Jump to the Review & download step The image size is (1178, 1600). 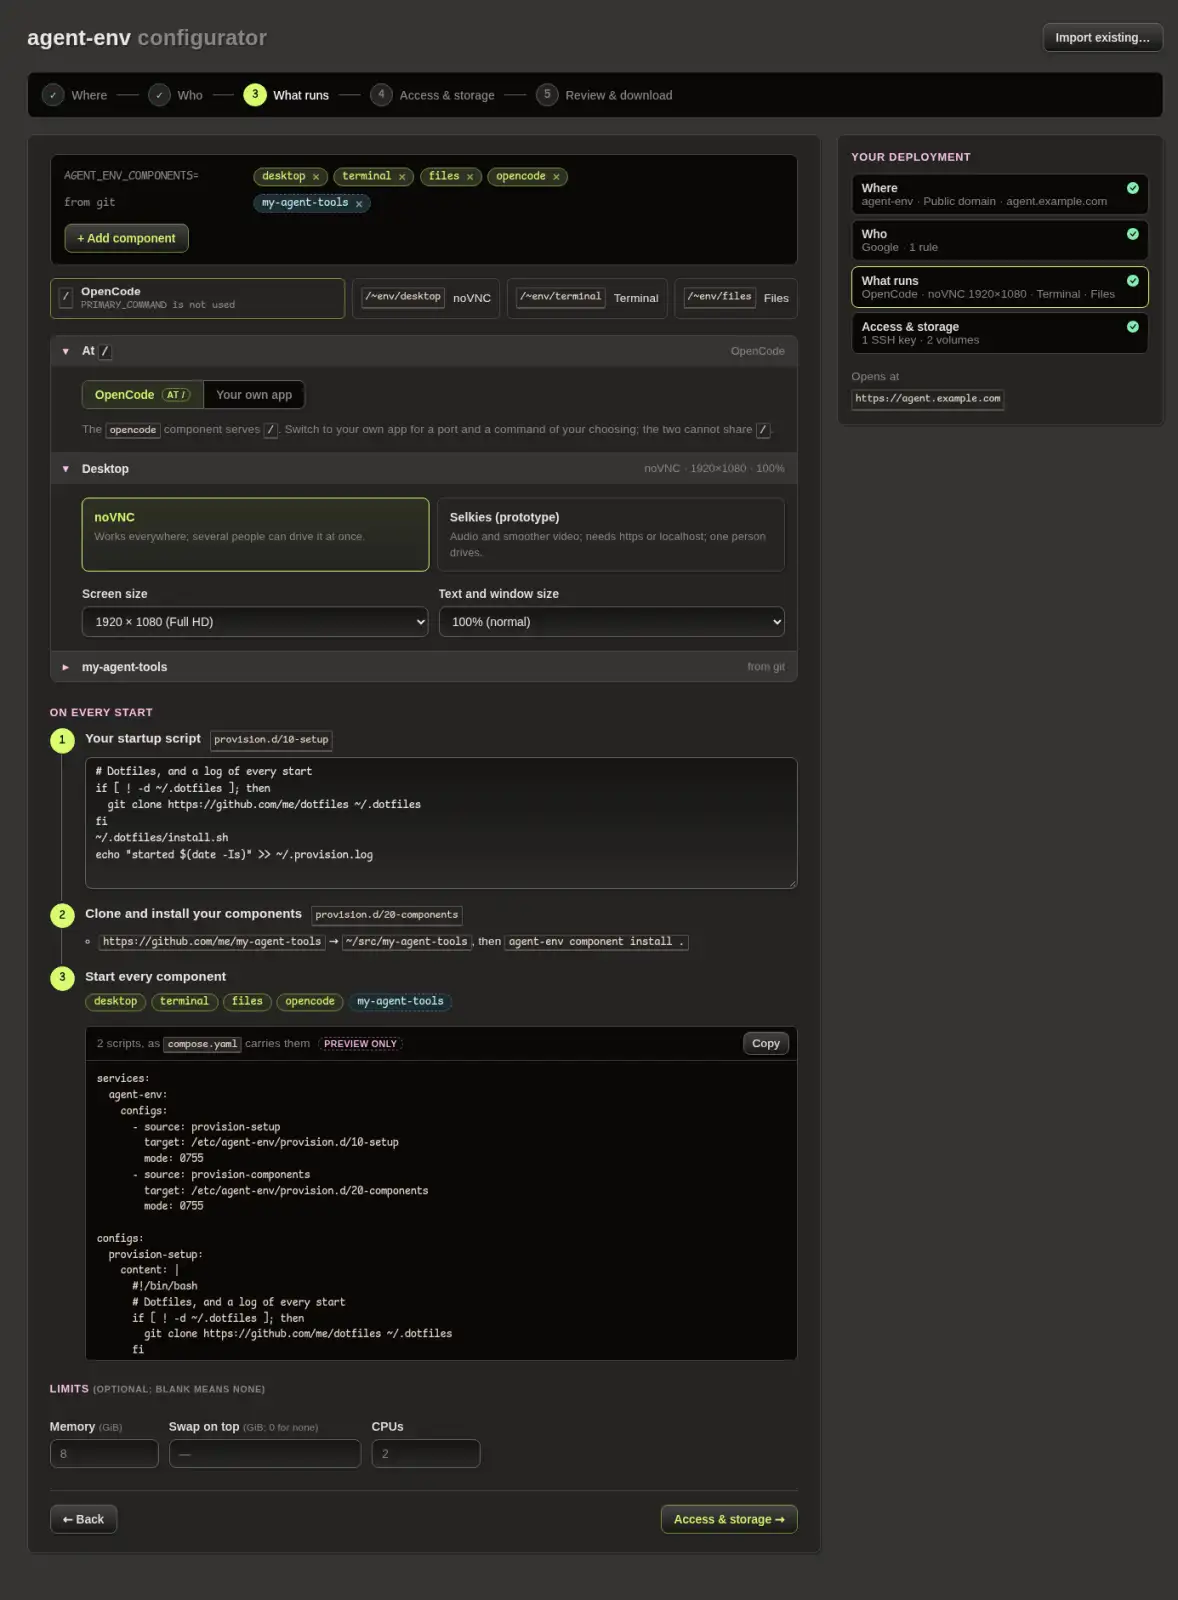(605, 95)
